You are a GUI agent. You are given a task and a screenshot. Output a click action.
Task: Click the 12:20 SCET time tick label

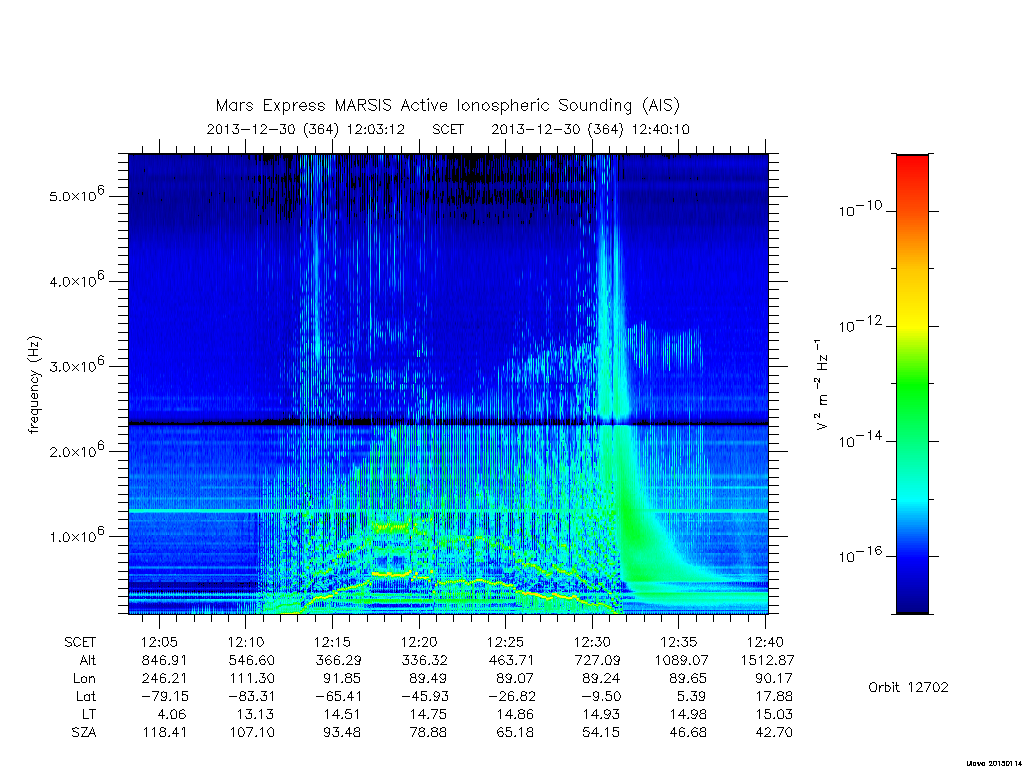(419, 642)
